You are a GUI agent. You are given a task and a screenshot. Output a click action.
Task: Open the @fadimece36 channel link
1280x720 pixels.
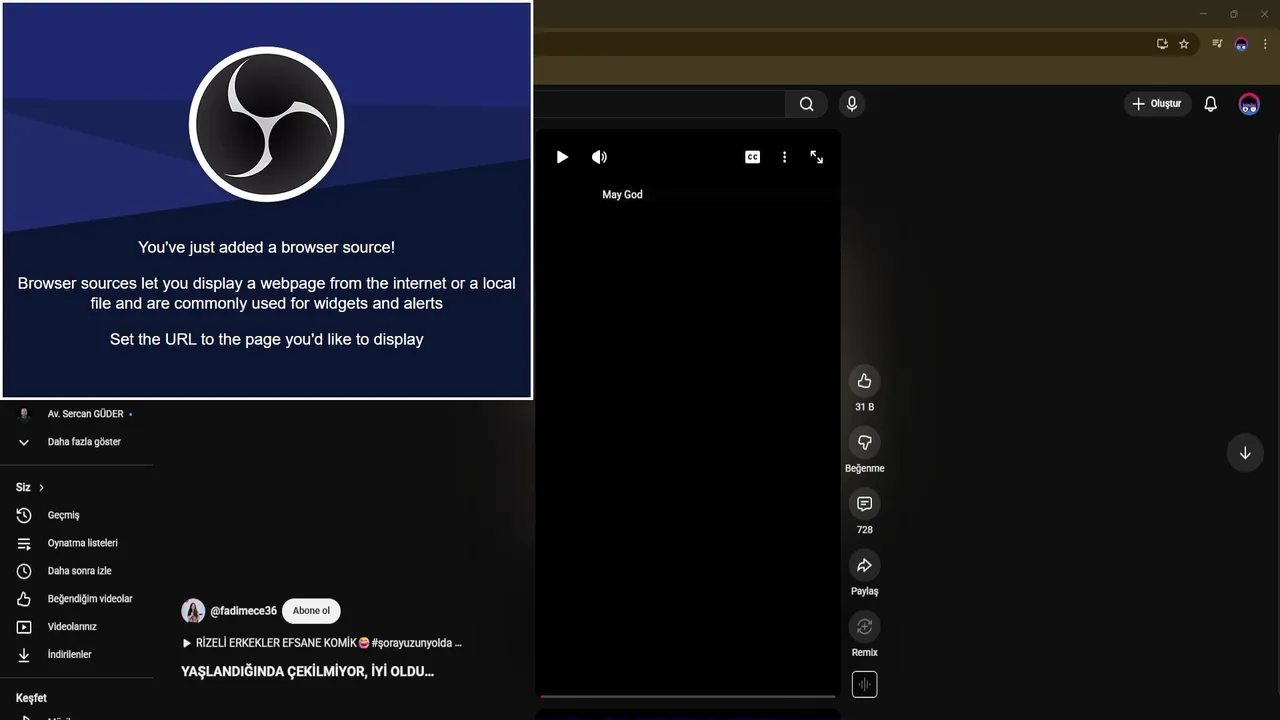tap(243, 611)
